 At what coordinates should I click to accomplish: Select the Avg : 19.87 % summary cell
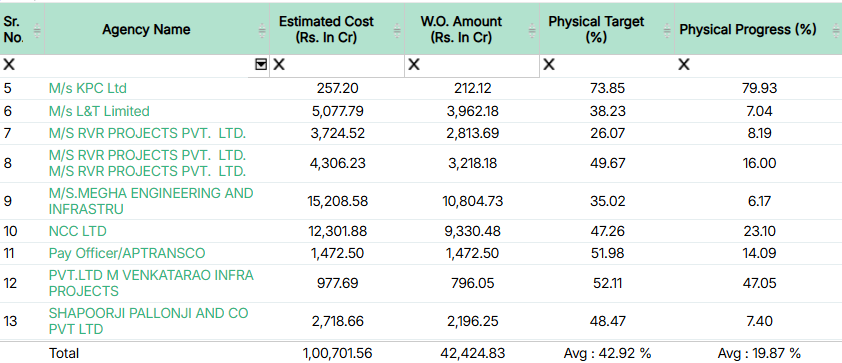coord(759,353)
